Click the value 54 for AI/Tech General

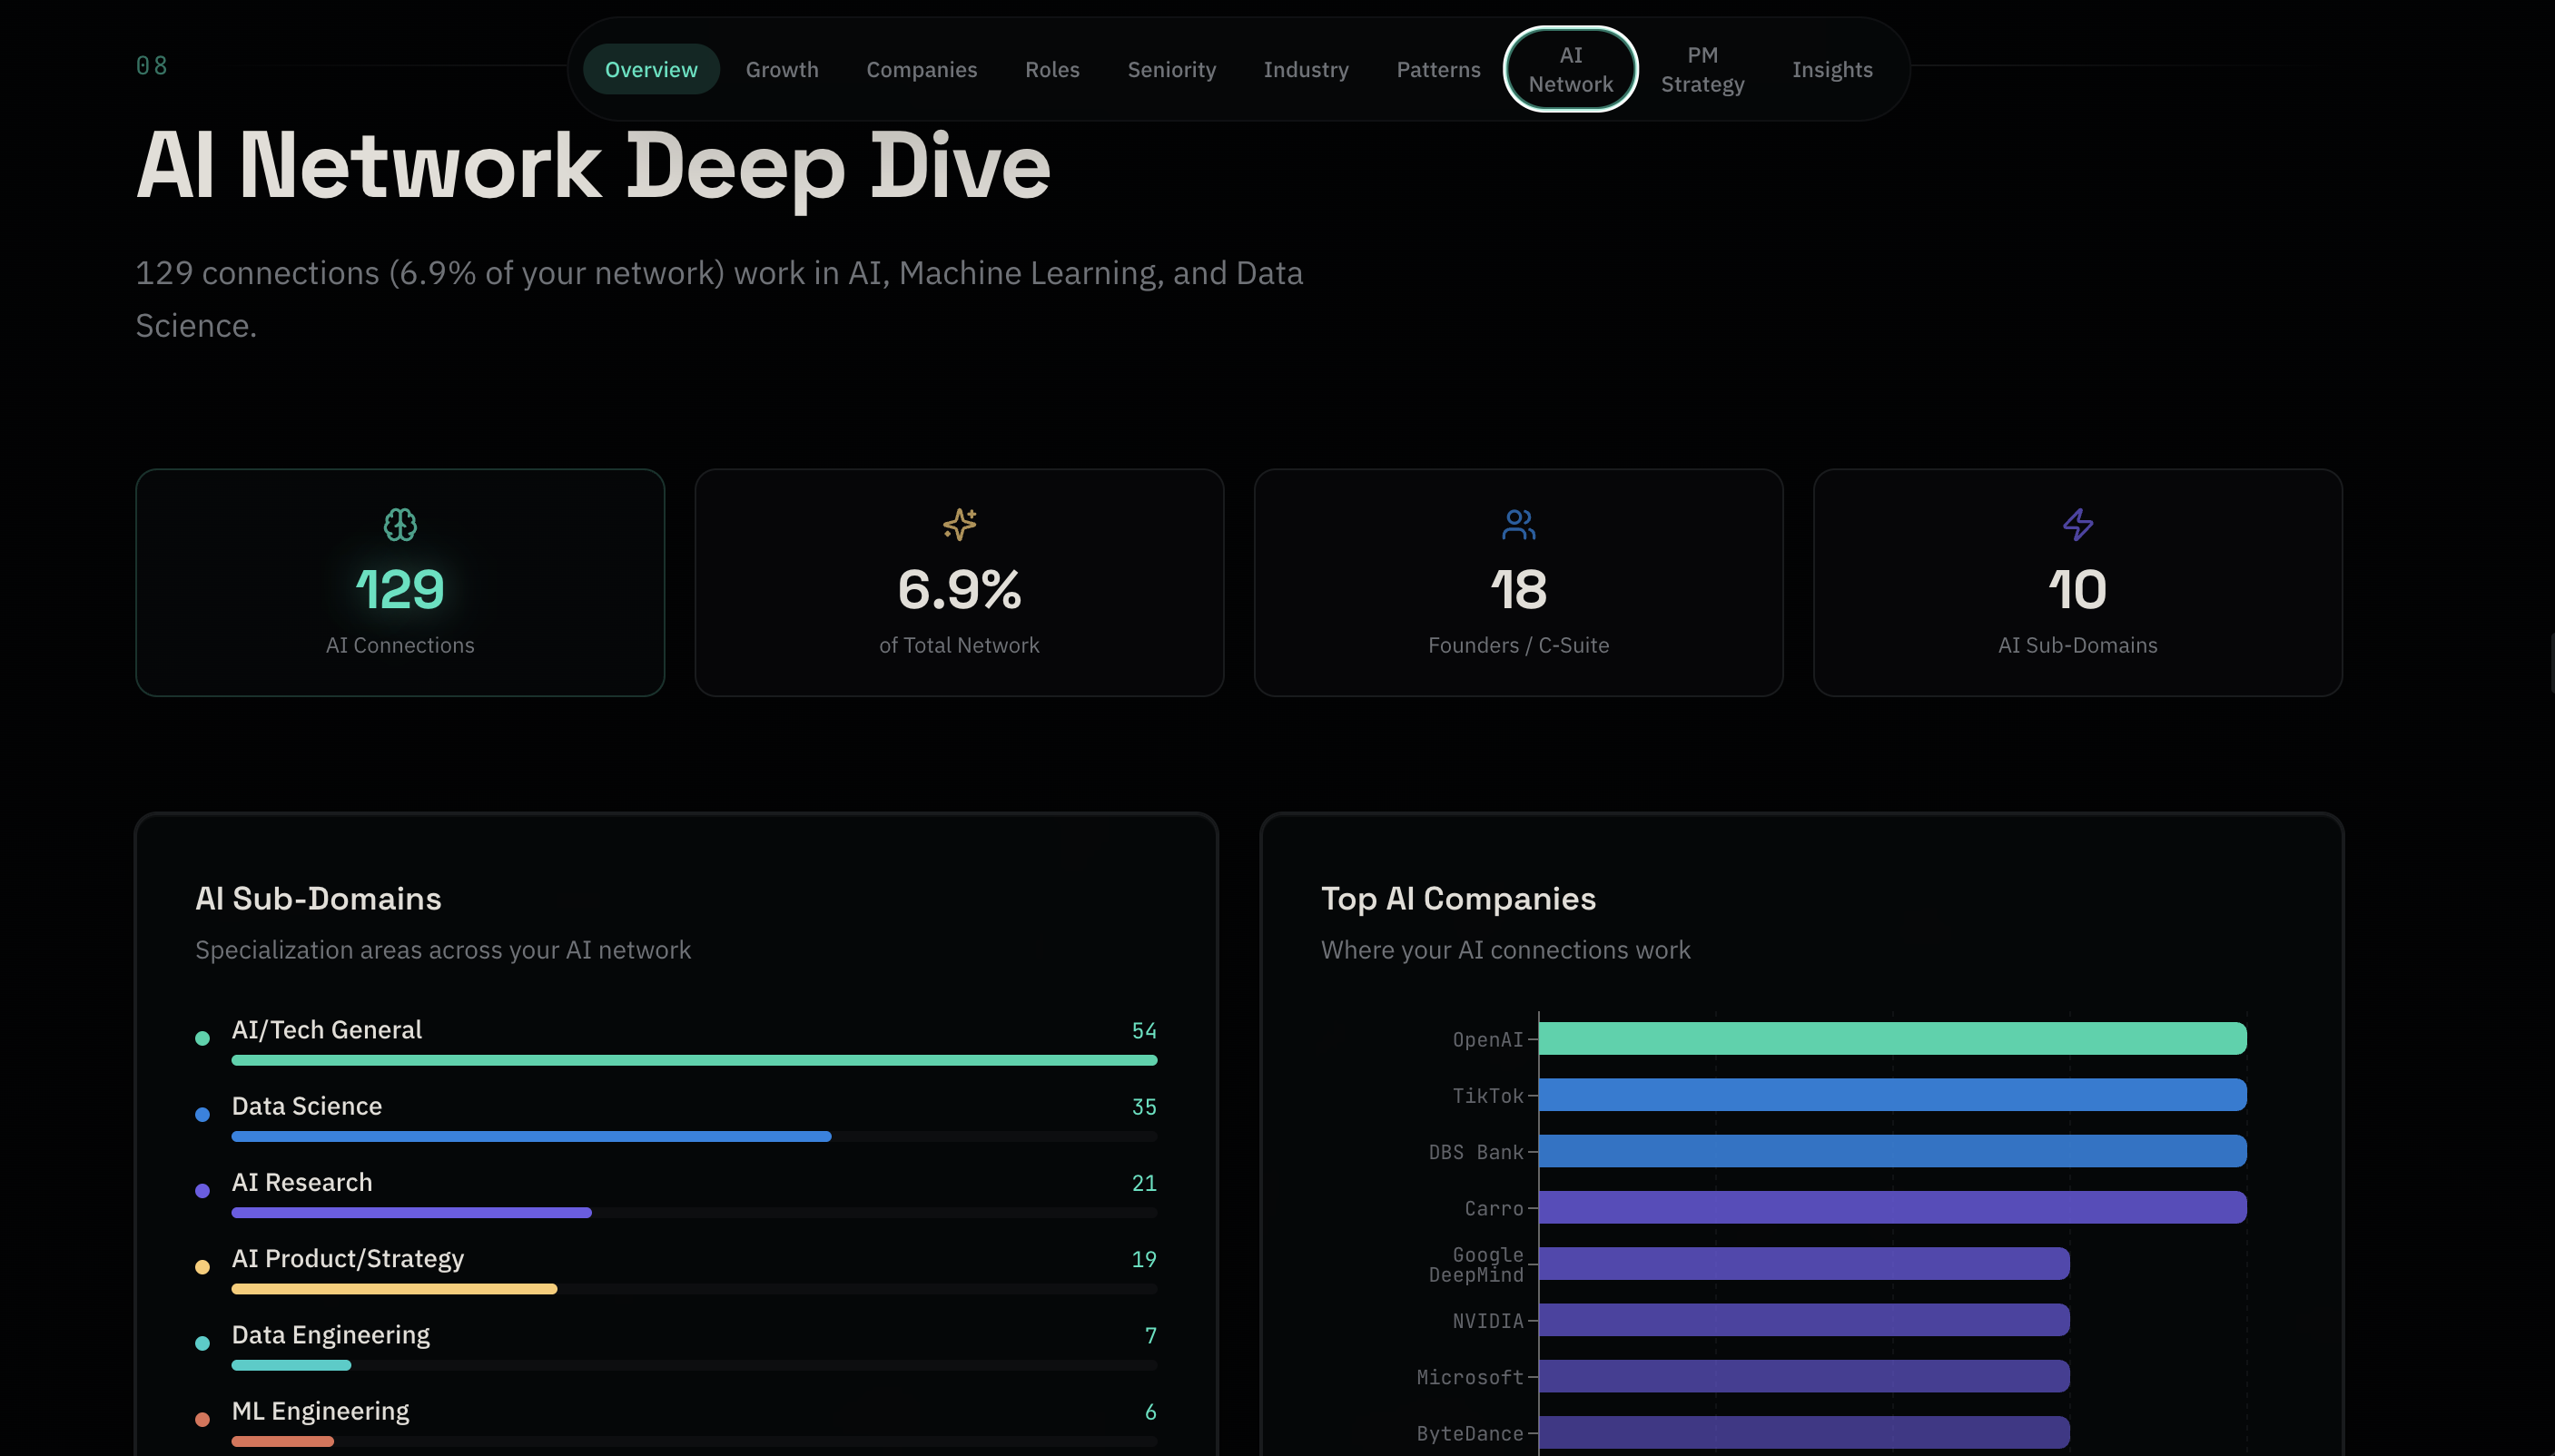[1144, 1030]
